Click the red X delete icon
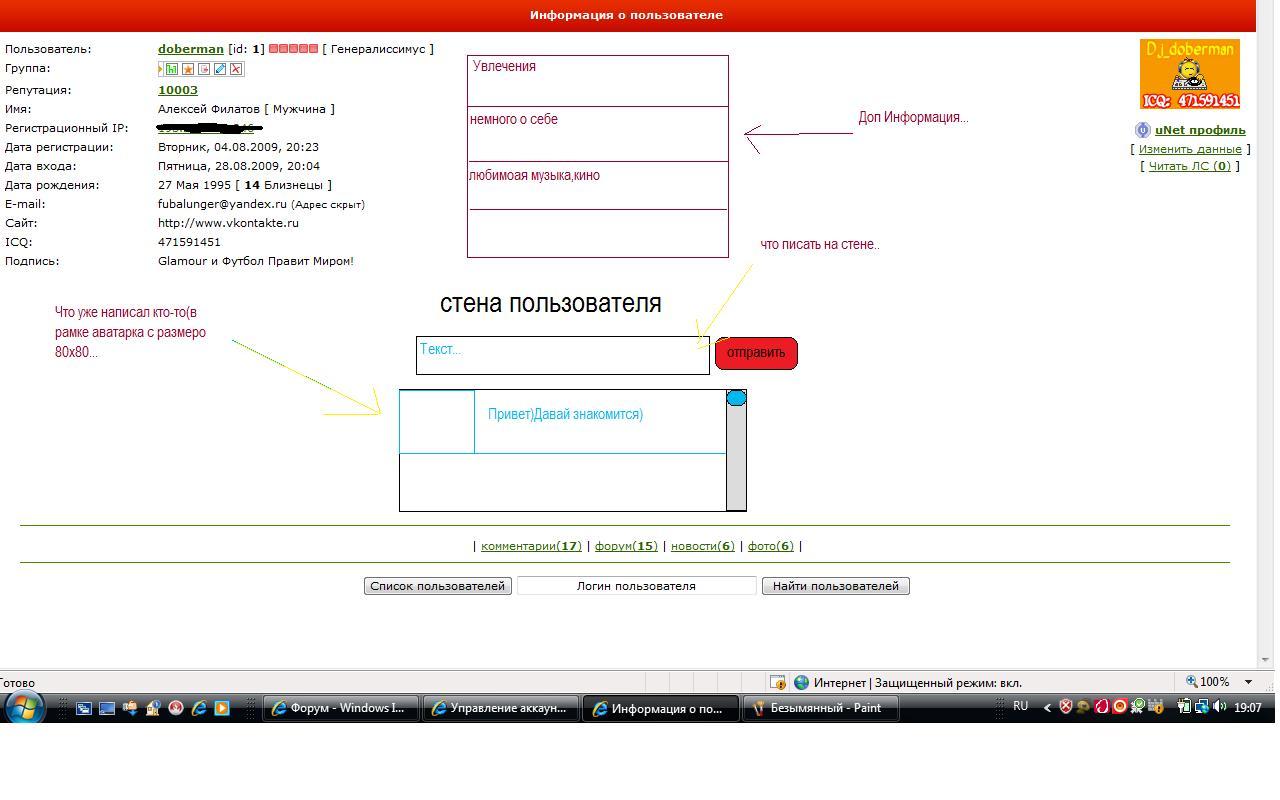The width and height of the screenshot is (1280, 800). point(236,69)
